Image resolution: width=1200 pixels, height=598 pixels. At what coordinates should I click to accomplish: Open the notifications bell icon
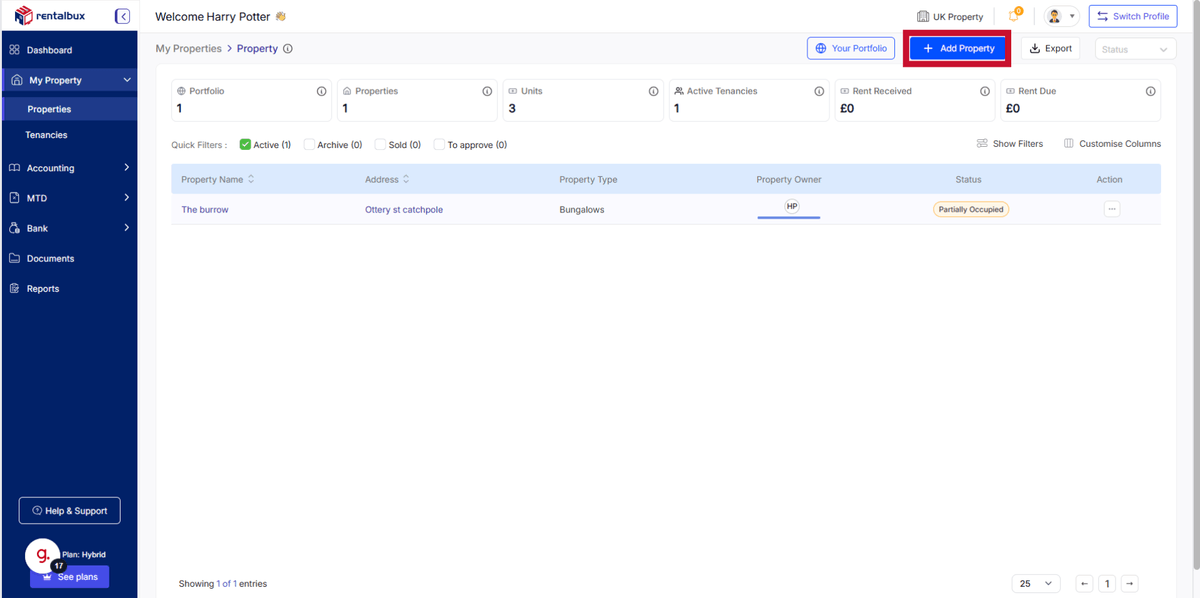point(1014,16)
